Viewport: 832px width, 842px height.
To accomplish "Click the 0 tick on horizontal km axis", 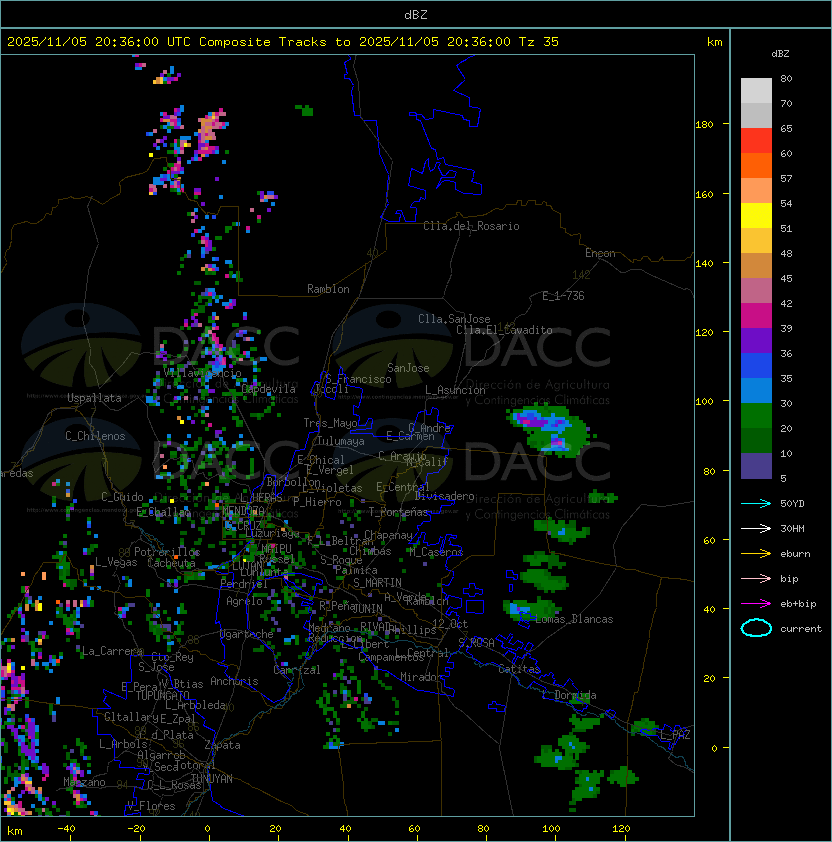I will tap(207, 829).
